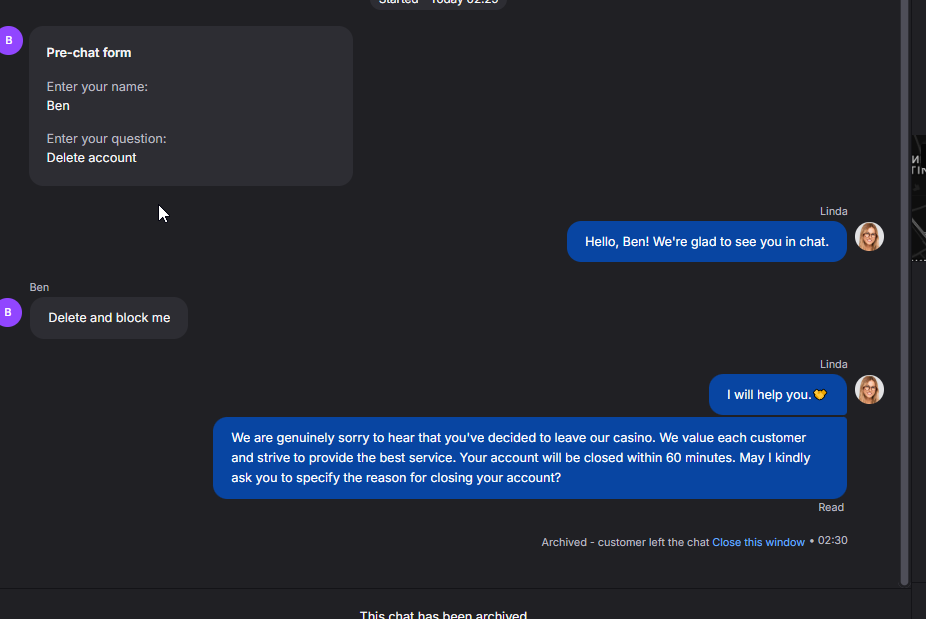Click the "Hello, Ben!" greeting bubble
Screen dimensions: 926x619
(x=706, y=242)
